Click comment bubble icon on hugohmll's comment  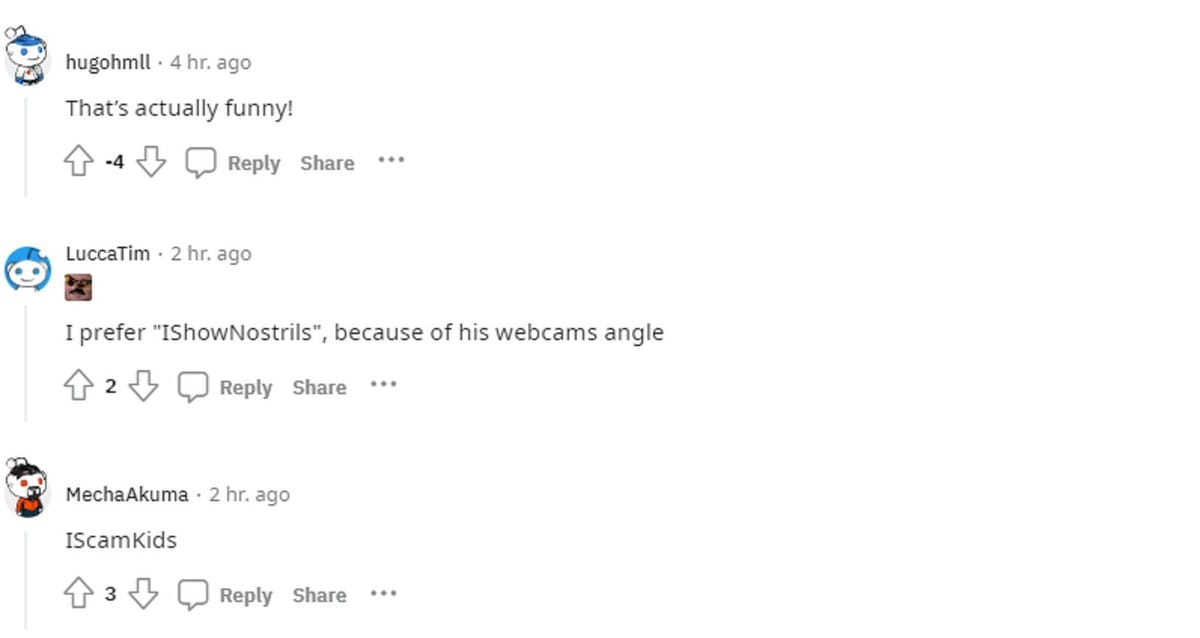point(200,162)
